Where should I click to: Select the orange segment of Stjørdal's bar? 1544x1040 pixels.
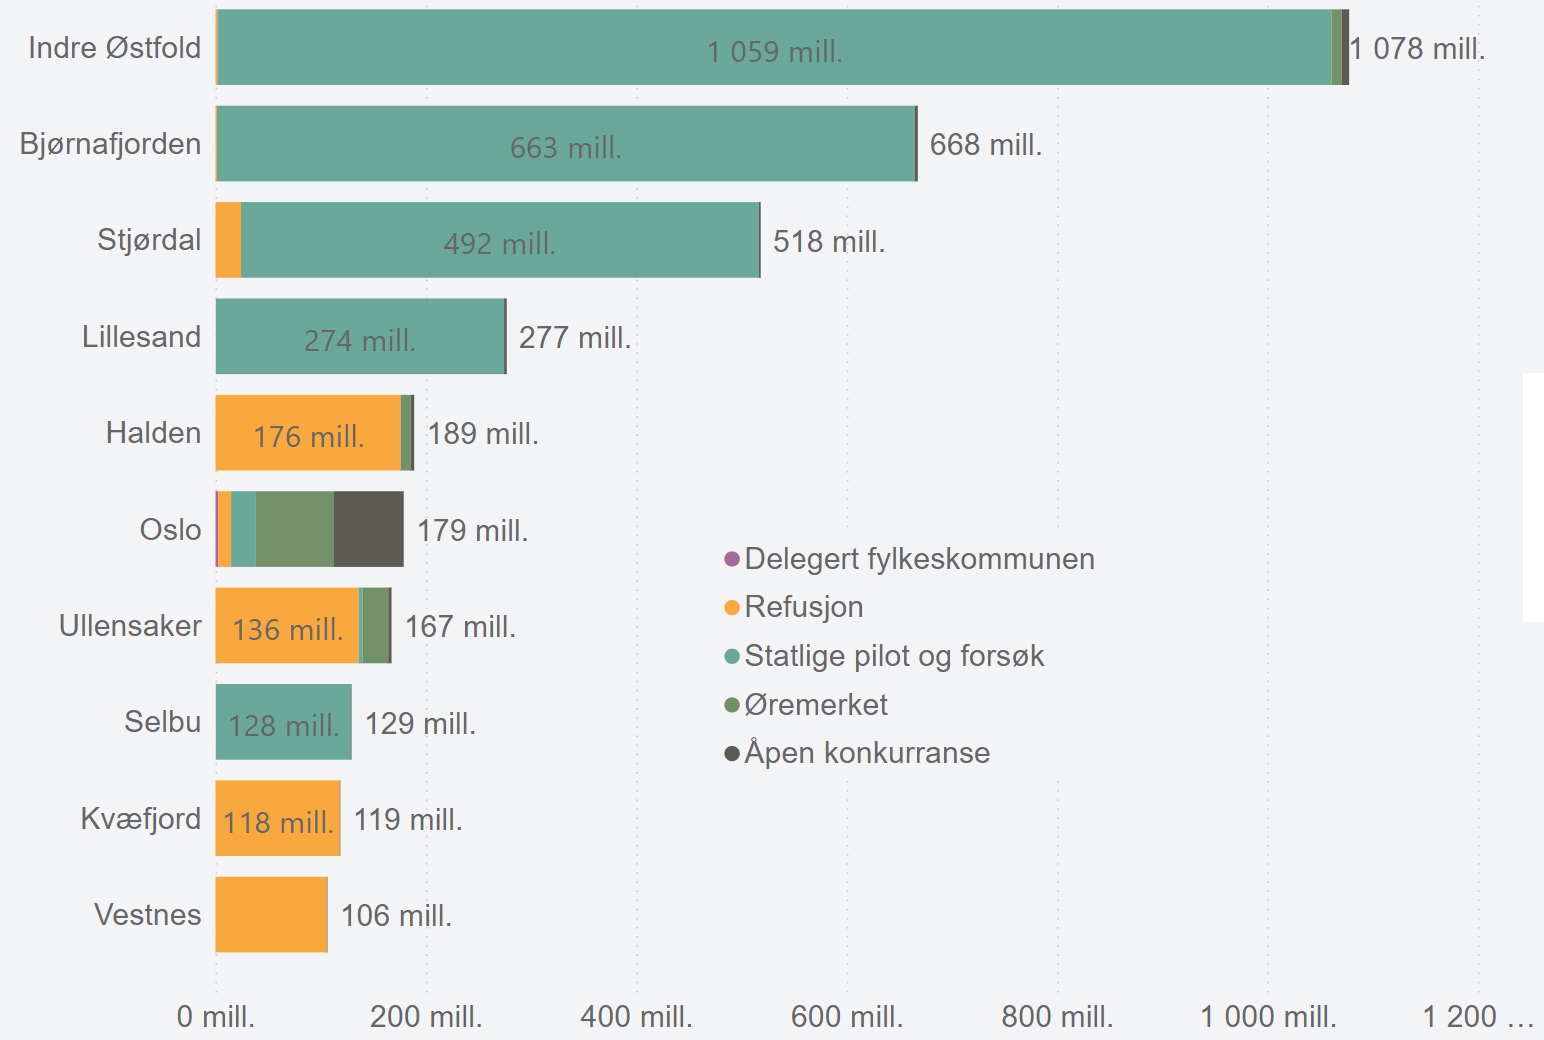pos(229,240)
